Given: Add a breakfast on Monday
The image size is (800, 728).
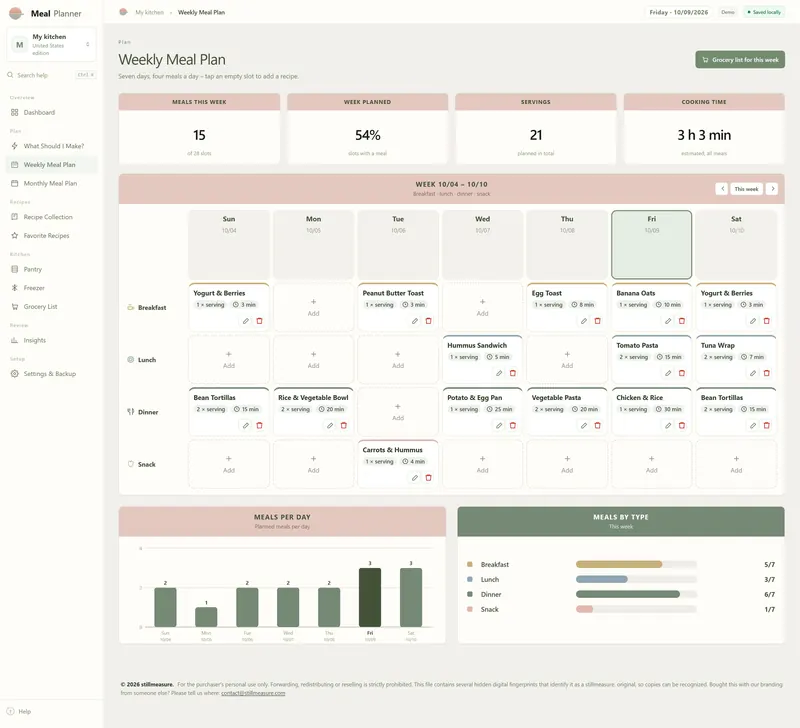Looking at the screenshot, I should pyautogui.click(x=313, y=307).
